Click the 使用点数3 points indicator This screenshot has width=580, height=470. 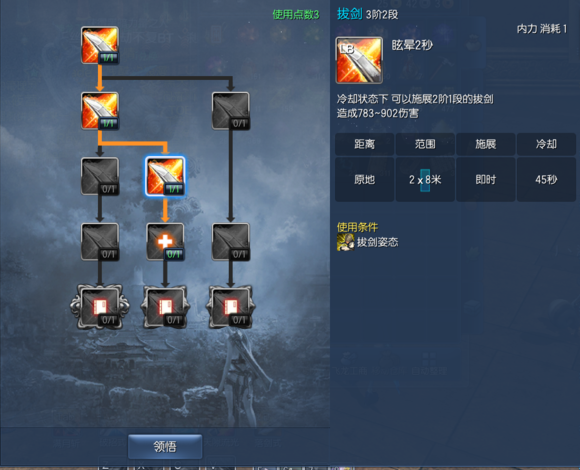[x=296, y=14]
